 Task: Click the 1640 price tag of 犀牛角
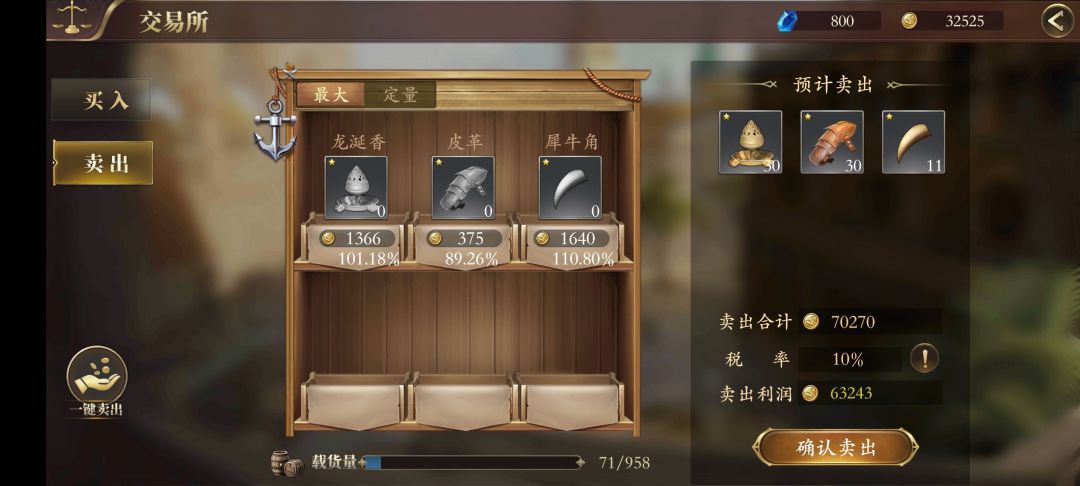(x=570, y=238)
